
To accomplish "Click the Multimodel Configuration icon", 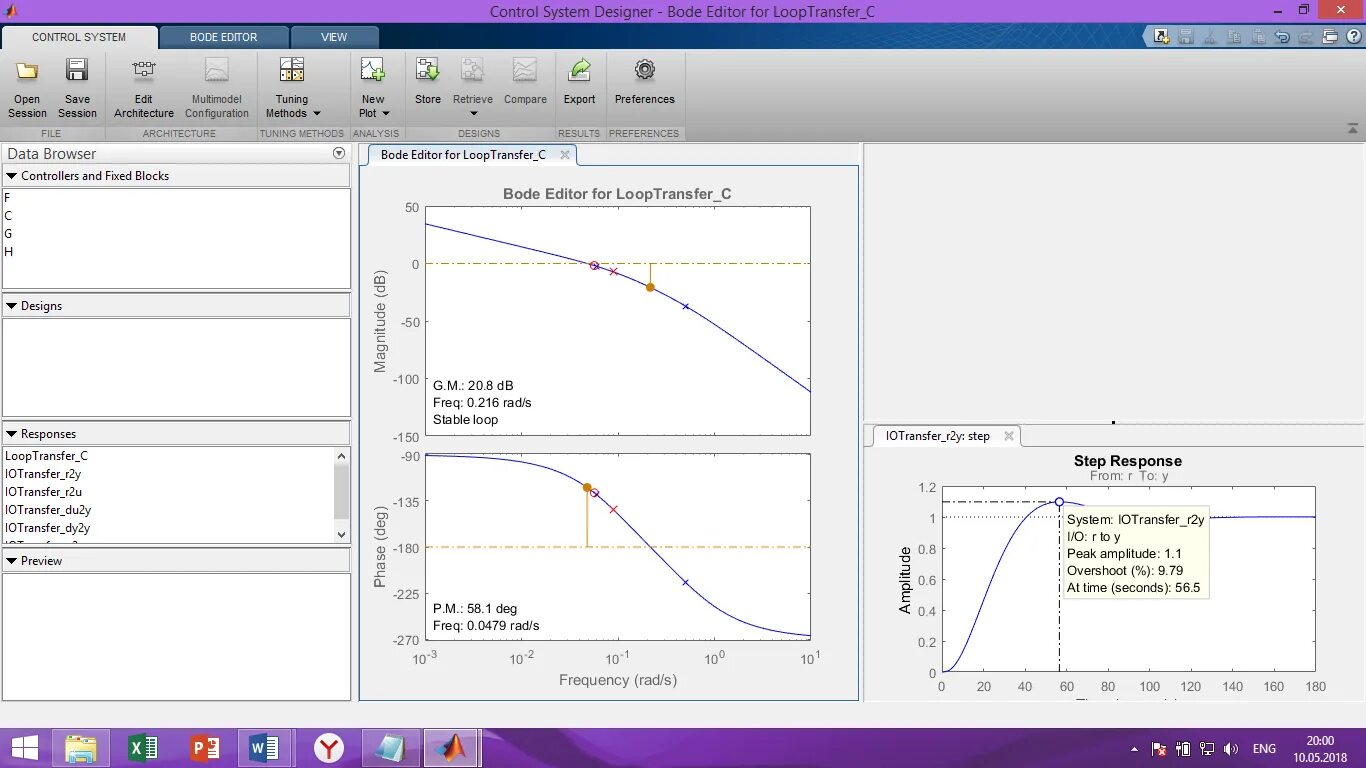I will pyautogui.click(x=217, y=70).
